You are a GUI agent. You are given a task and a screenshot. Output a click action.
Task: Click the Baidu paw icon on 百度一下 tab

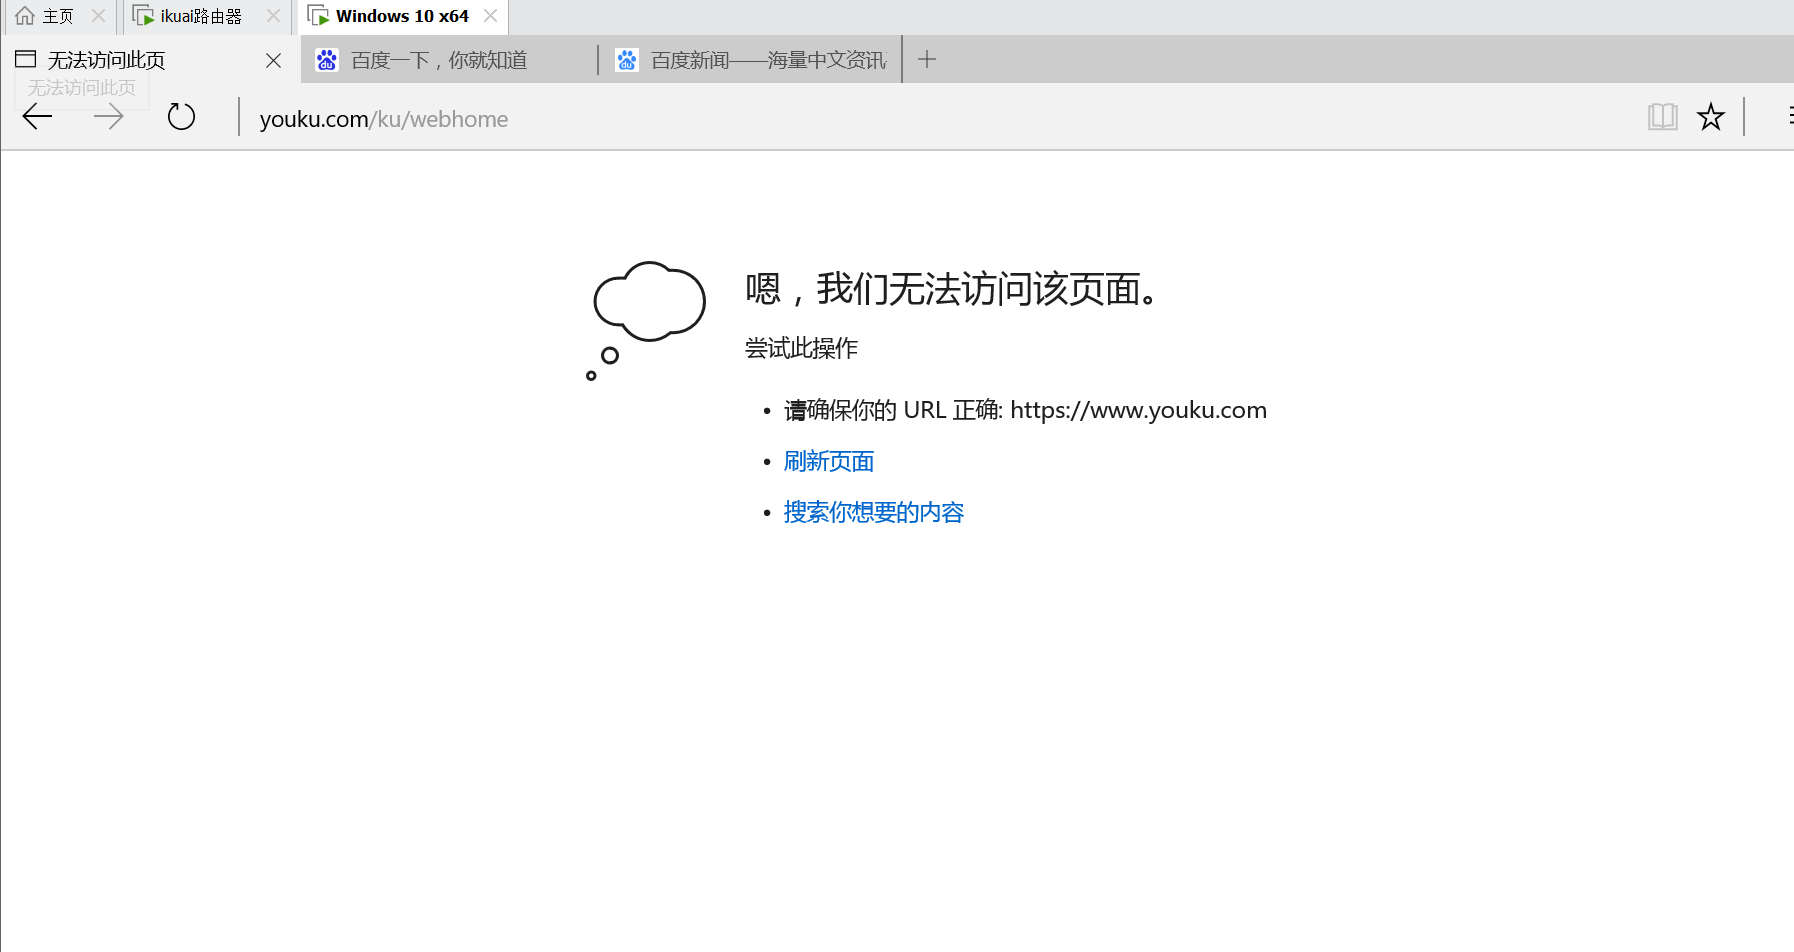(x=327, y=60)
